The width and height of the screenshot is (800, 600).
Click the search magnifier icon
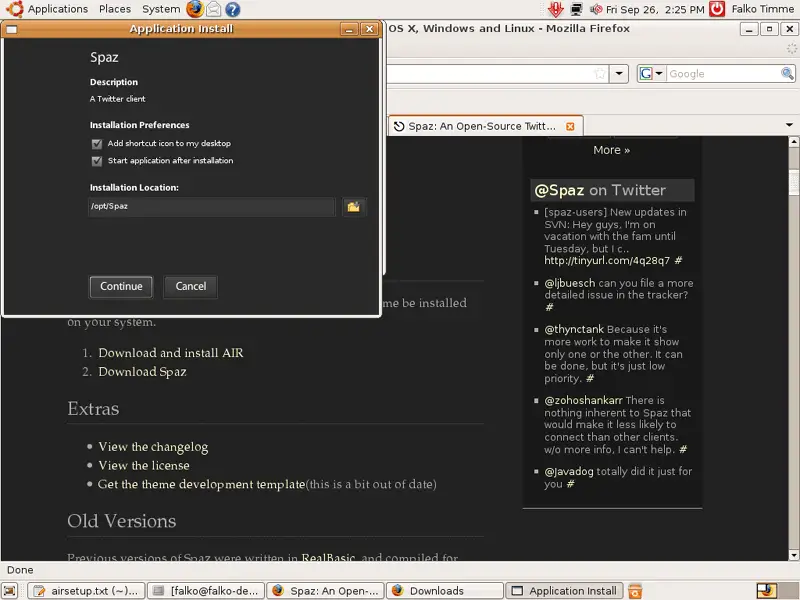pos(787,73)
